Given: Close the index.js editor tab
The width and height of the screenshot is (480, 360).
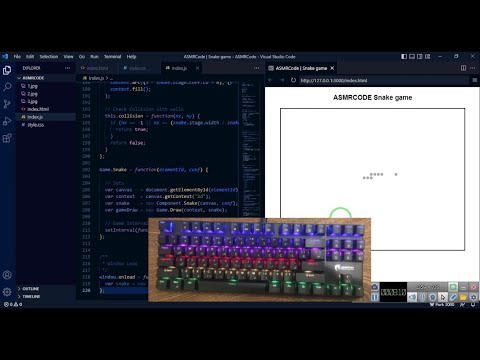Looking at the screenshot, I should pyautogui.click(x=197, y=68).
